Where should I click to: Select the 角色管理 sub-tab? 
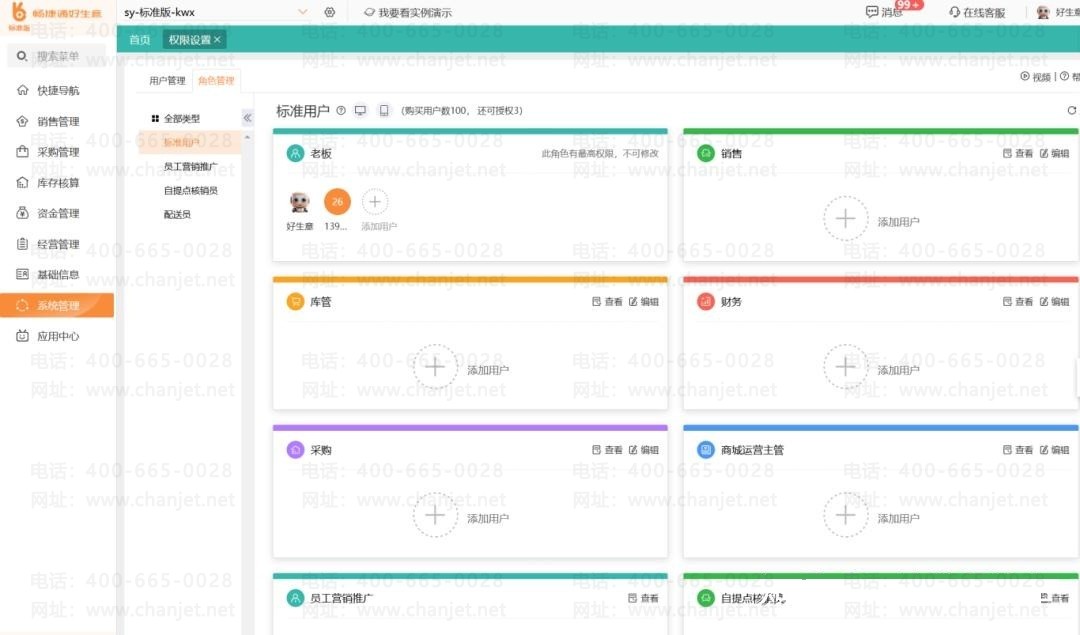[x=216, y=81]
